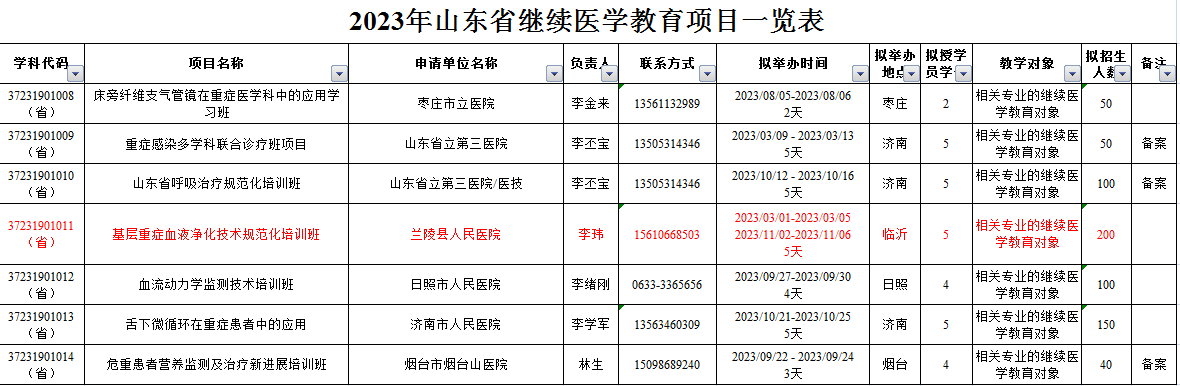Open the 项目名称 column filter dropdown
The image size is (1180, 386).
tap(339, 74)
